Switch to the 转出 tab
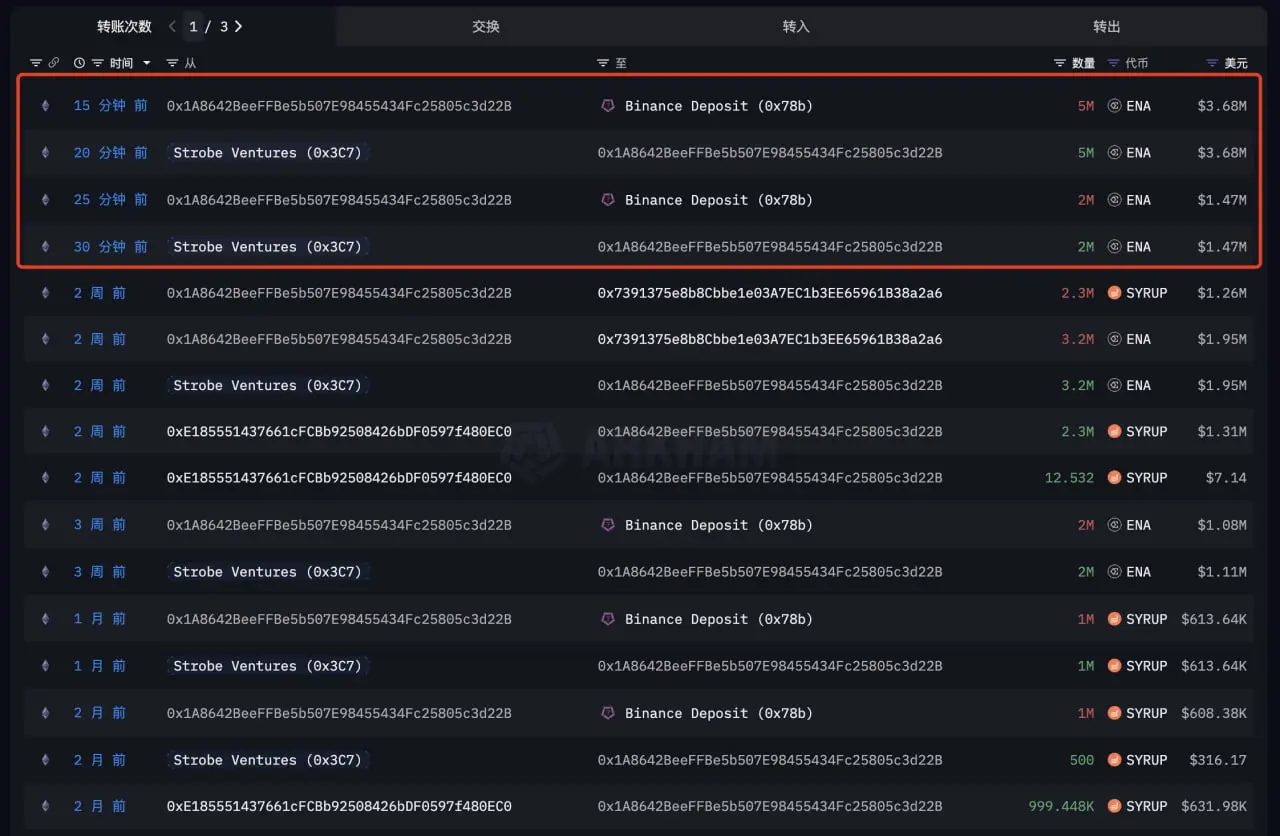 (x=1107, y=27)
